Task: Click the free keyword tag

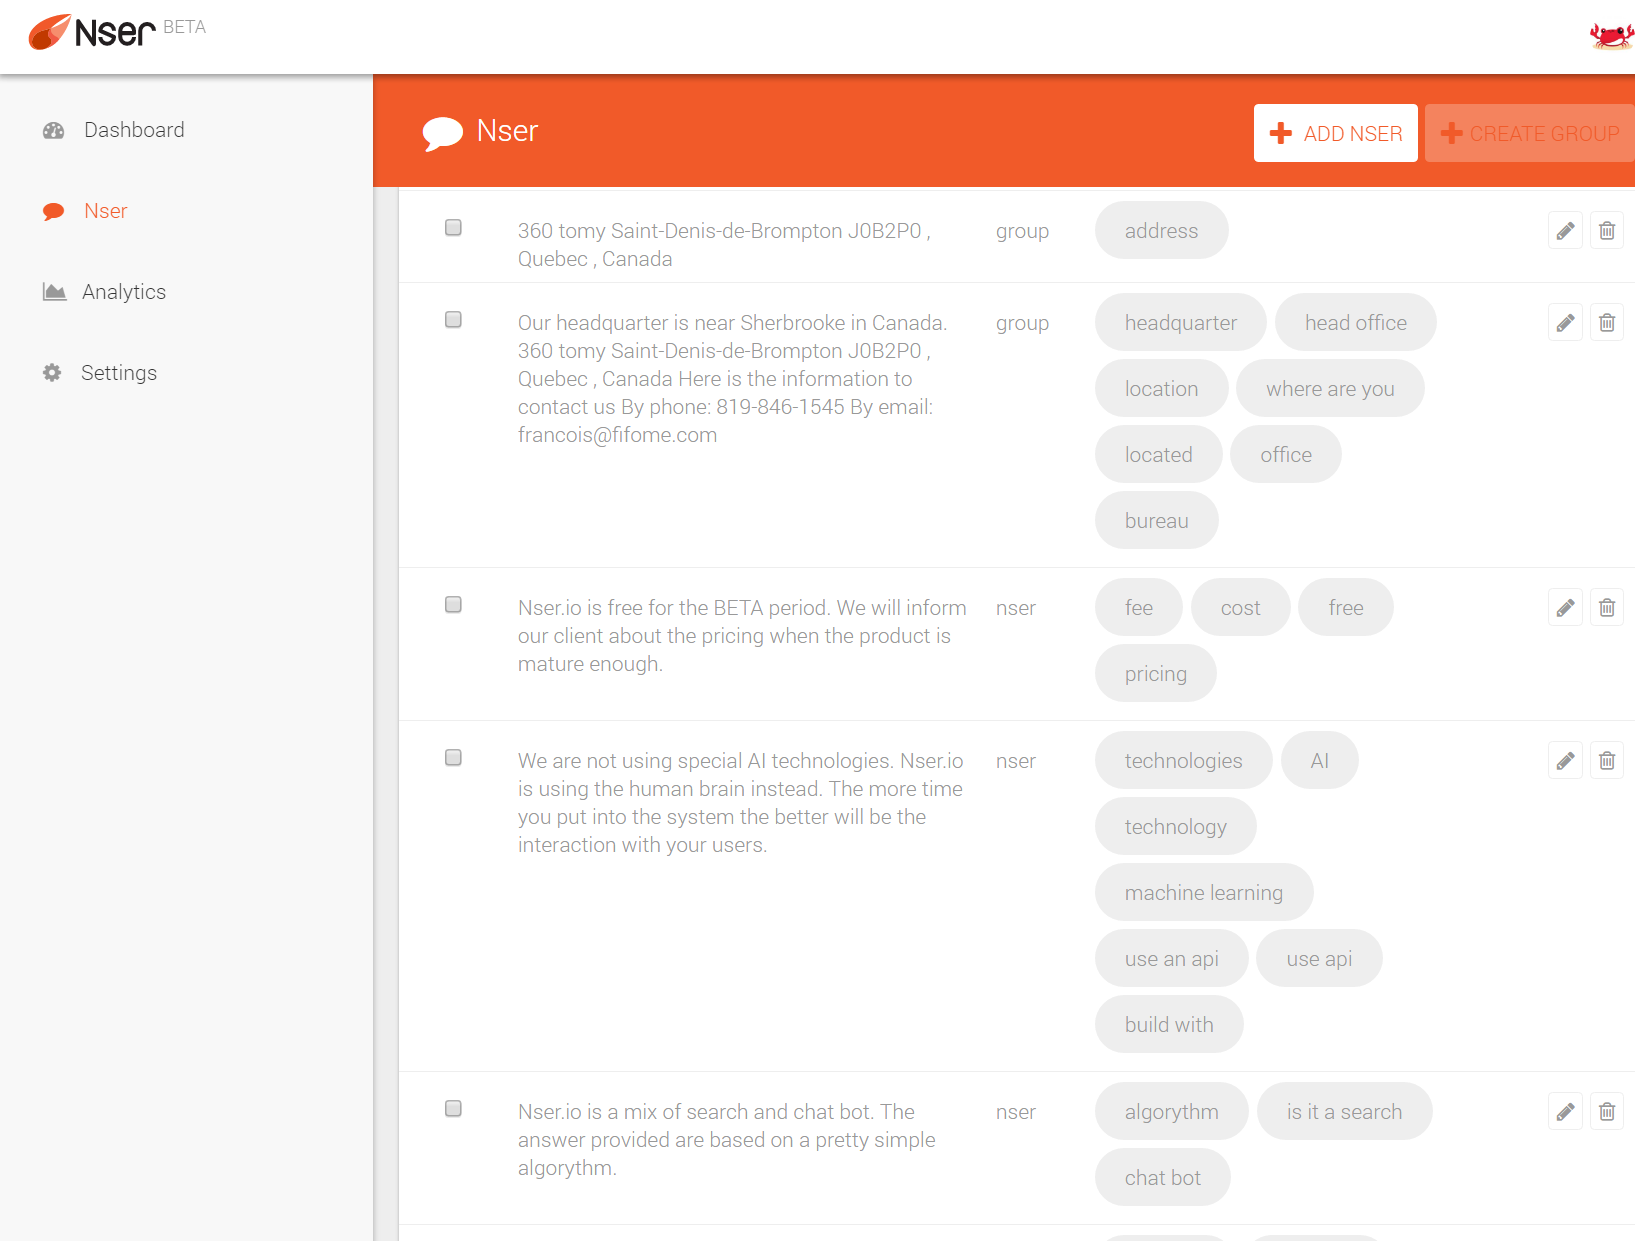Action: coord(1345,608)
